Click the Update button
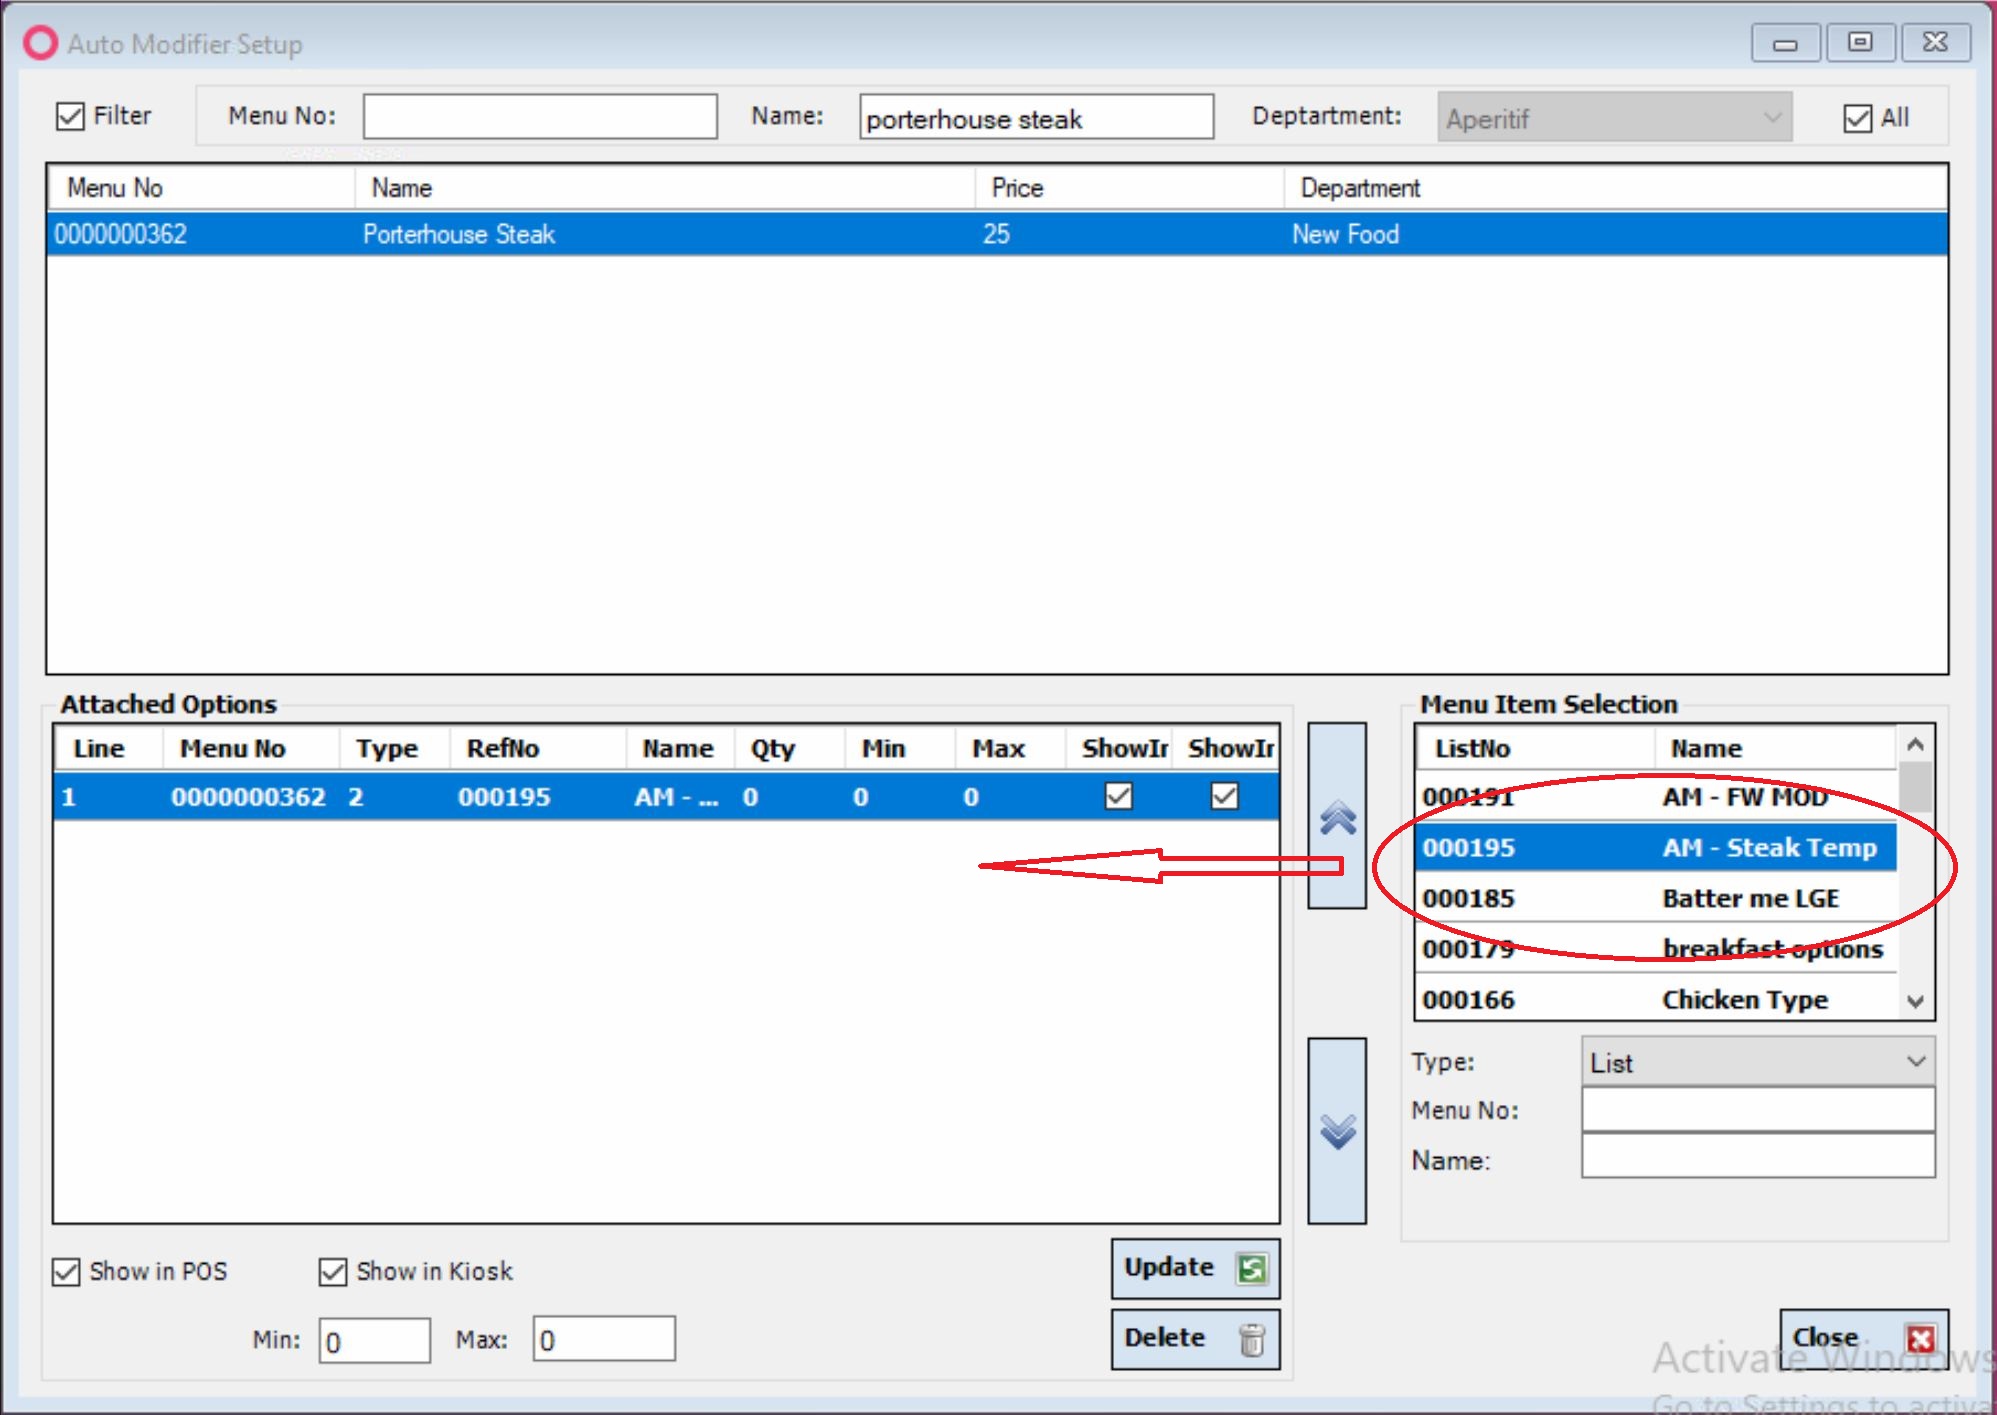 [x=1195, y=1268]
